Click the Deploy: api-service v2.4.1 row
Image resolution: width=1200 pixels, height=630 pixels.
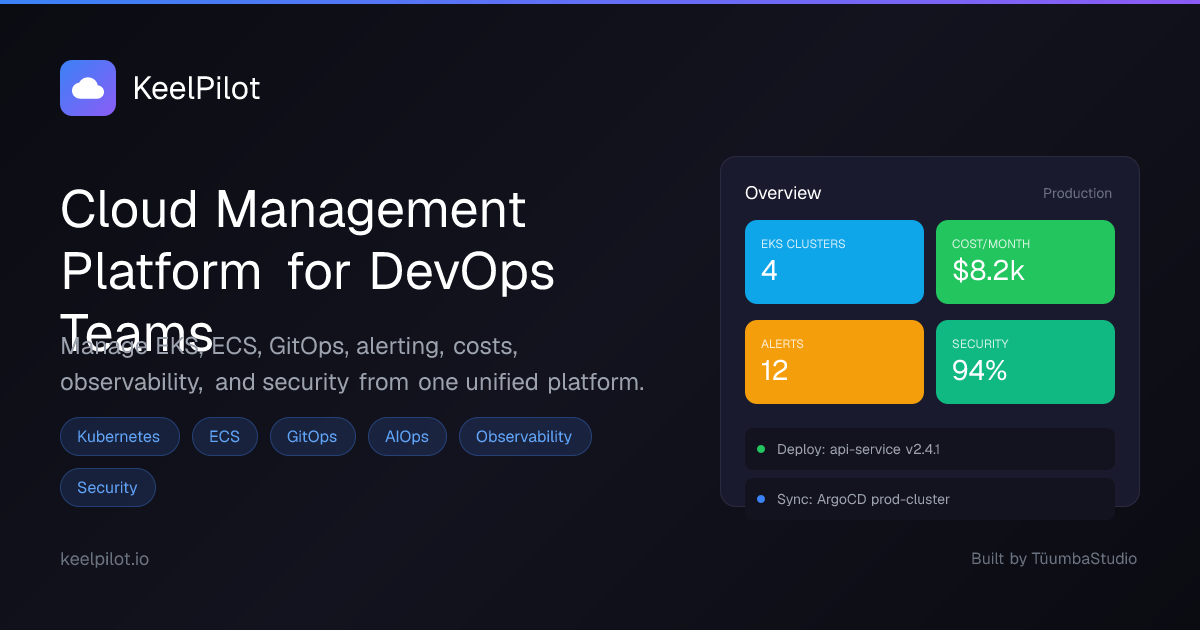coord(930,449)
